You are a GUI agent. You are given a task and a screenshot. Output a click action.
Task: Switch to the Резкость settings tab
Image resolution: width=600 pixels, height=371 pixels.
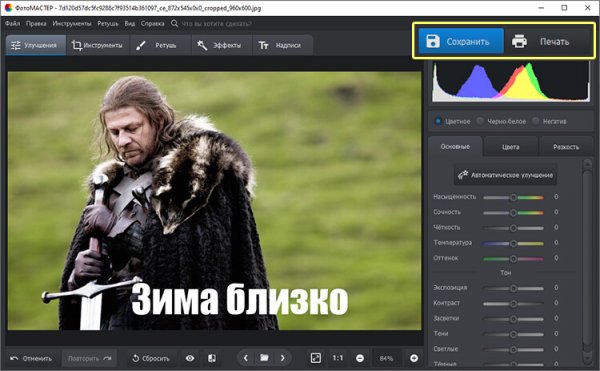point(566,147)
